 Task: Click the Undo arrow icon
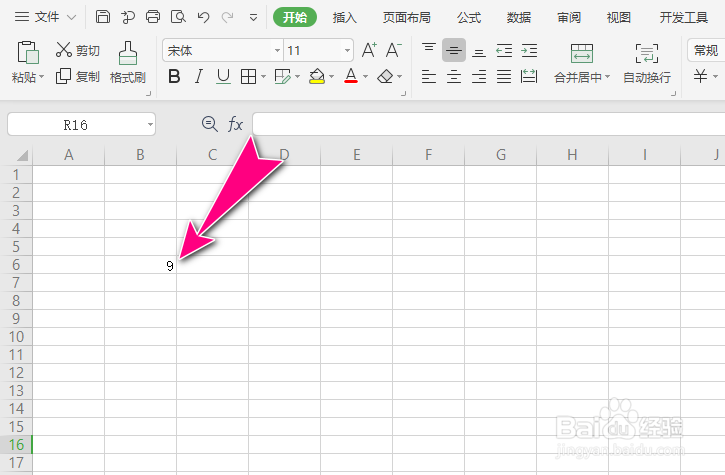click(x=203, y=18)
